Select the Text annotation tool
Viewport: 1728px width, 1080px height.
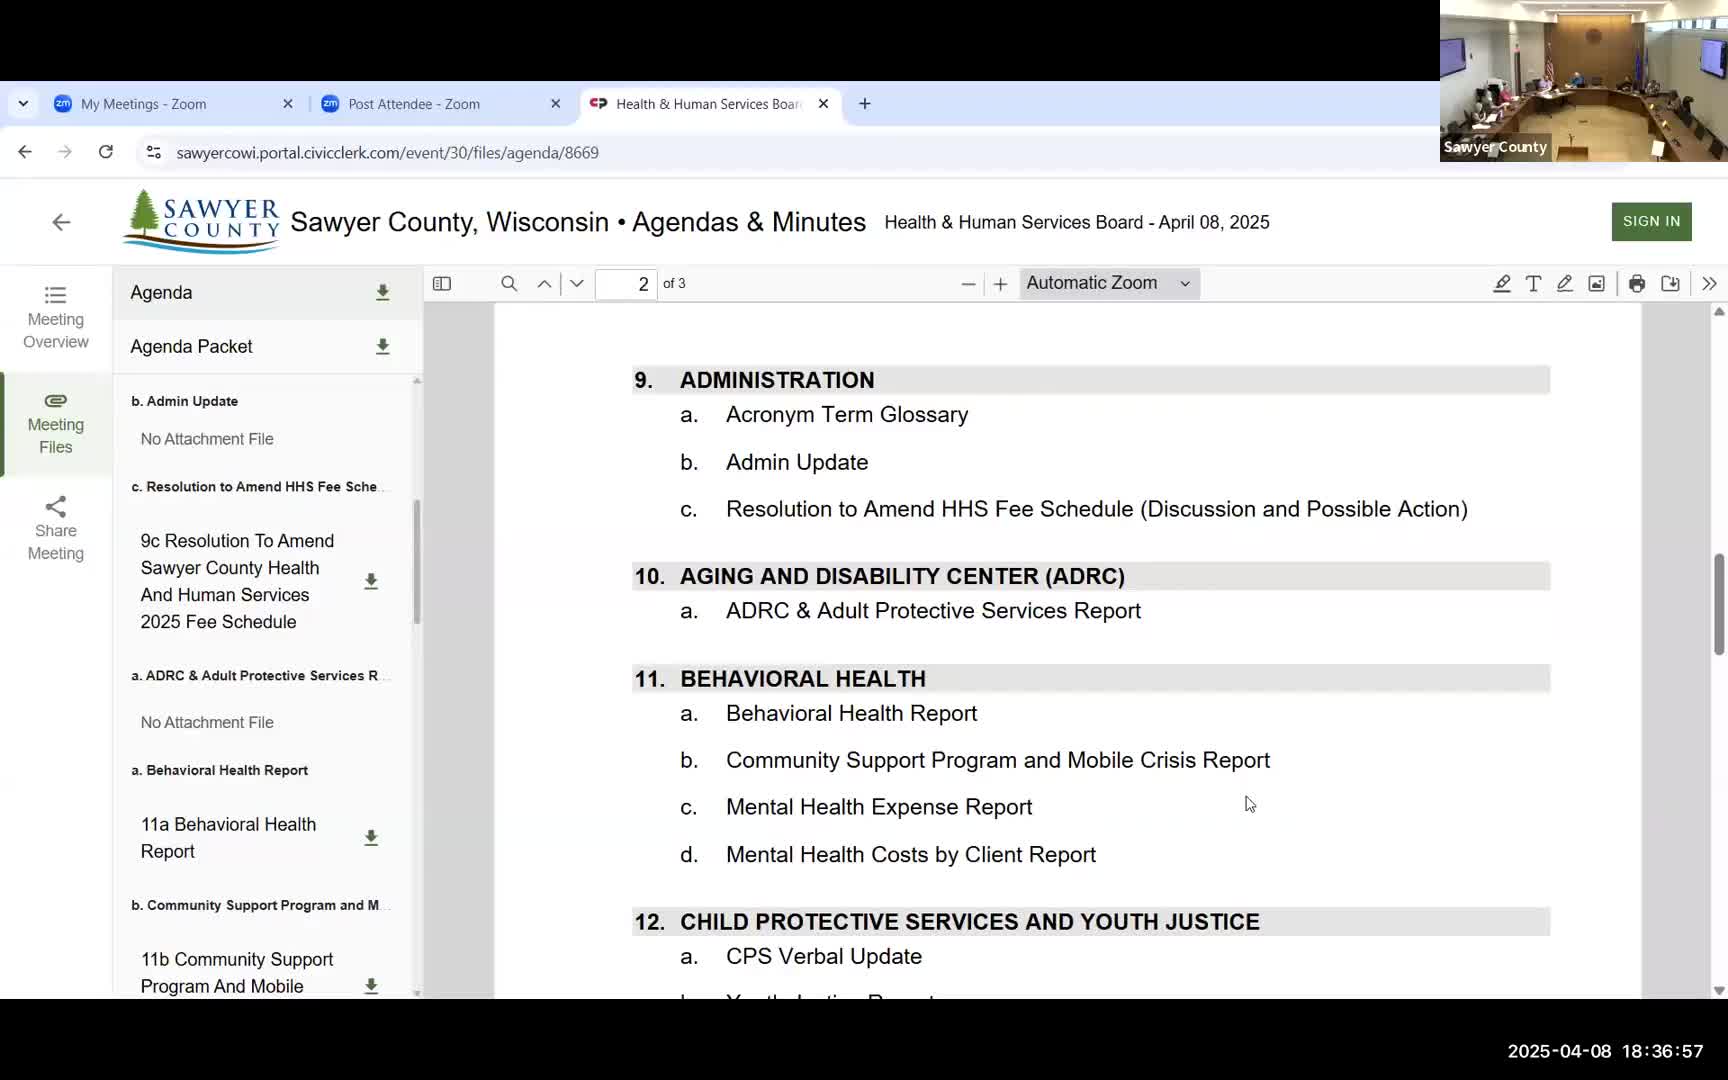point(1534,284)
